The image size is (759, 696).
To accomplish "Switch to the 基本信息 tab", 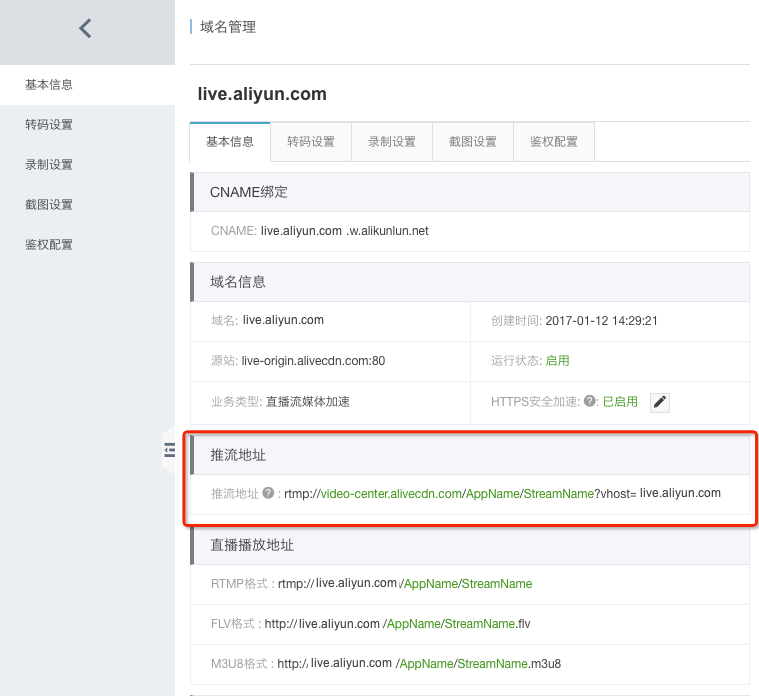I will 230,142.
